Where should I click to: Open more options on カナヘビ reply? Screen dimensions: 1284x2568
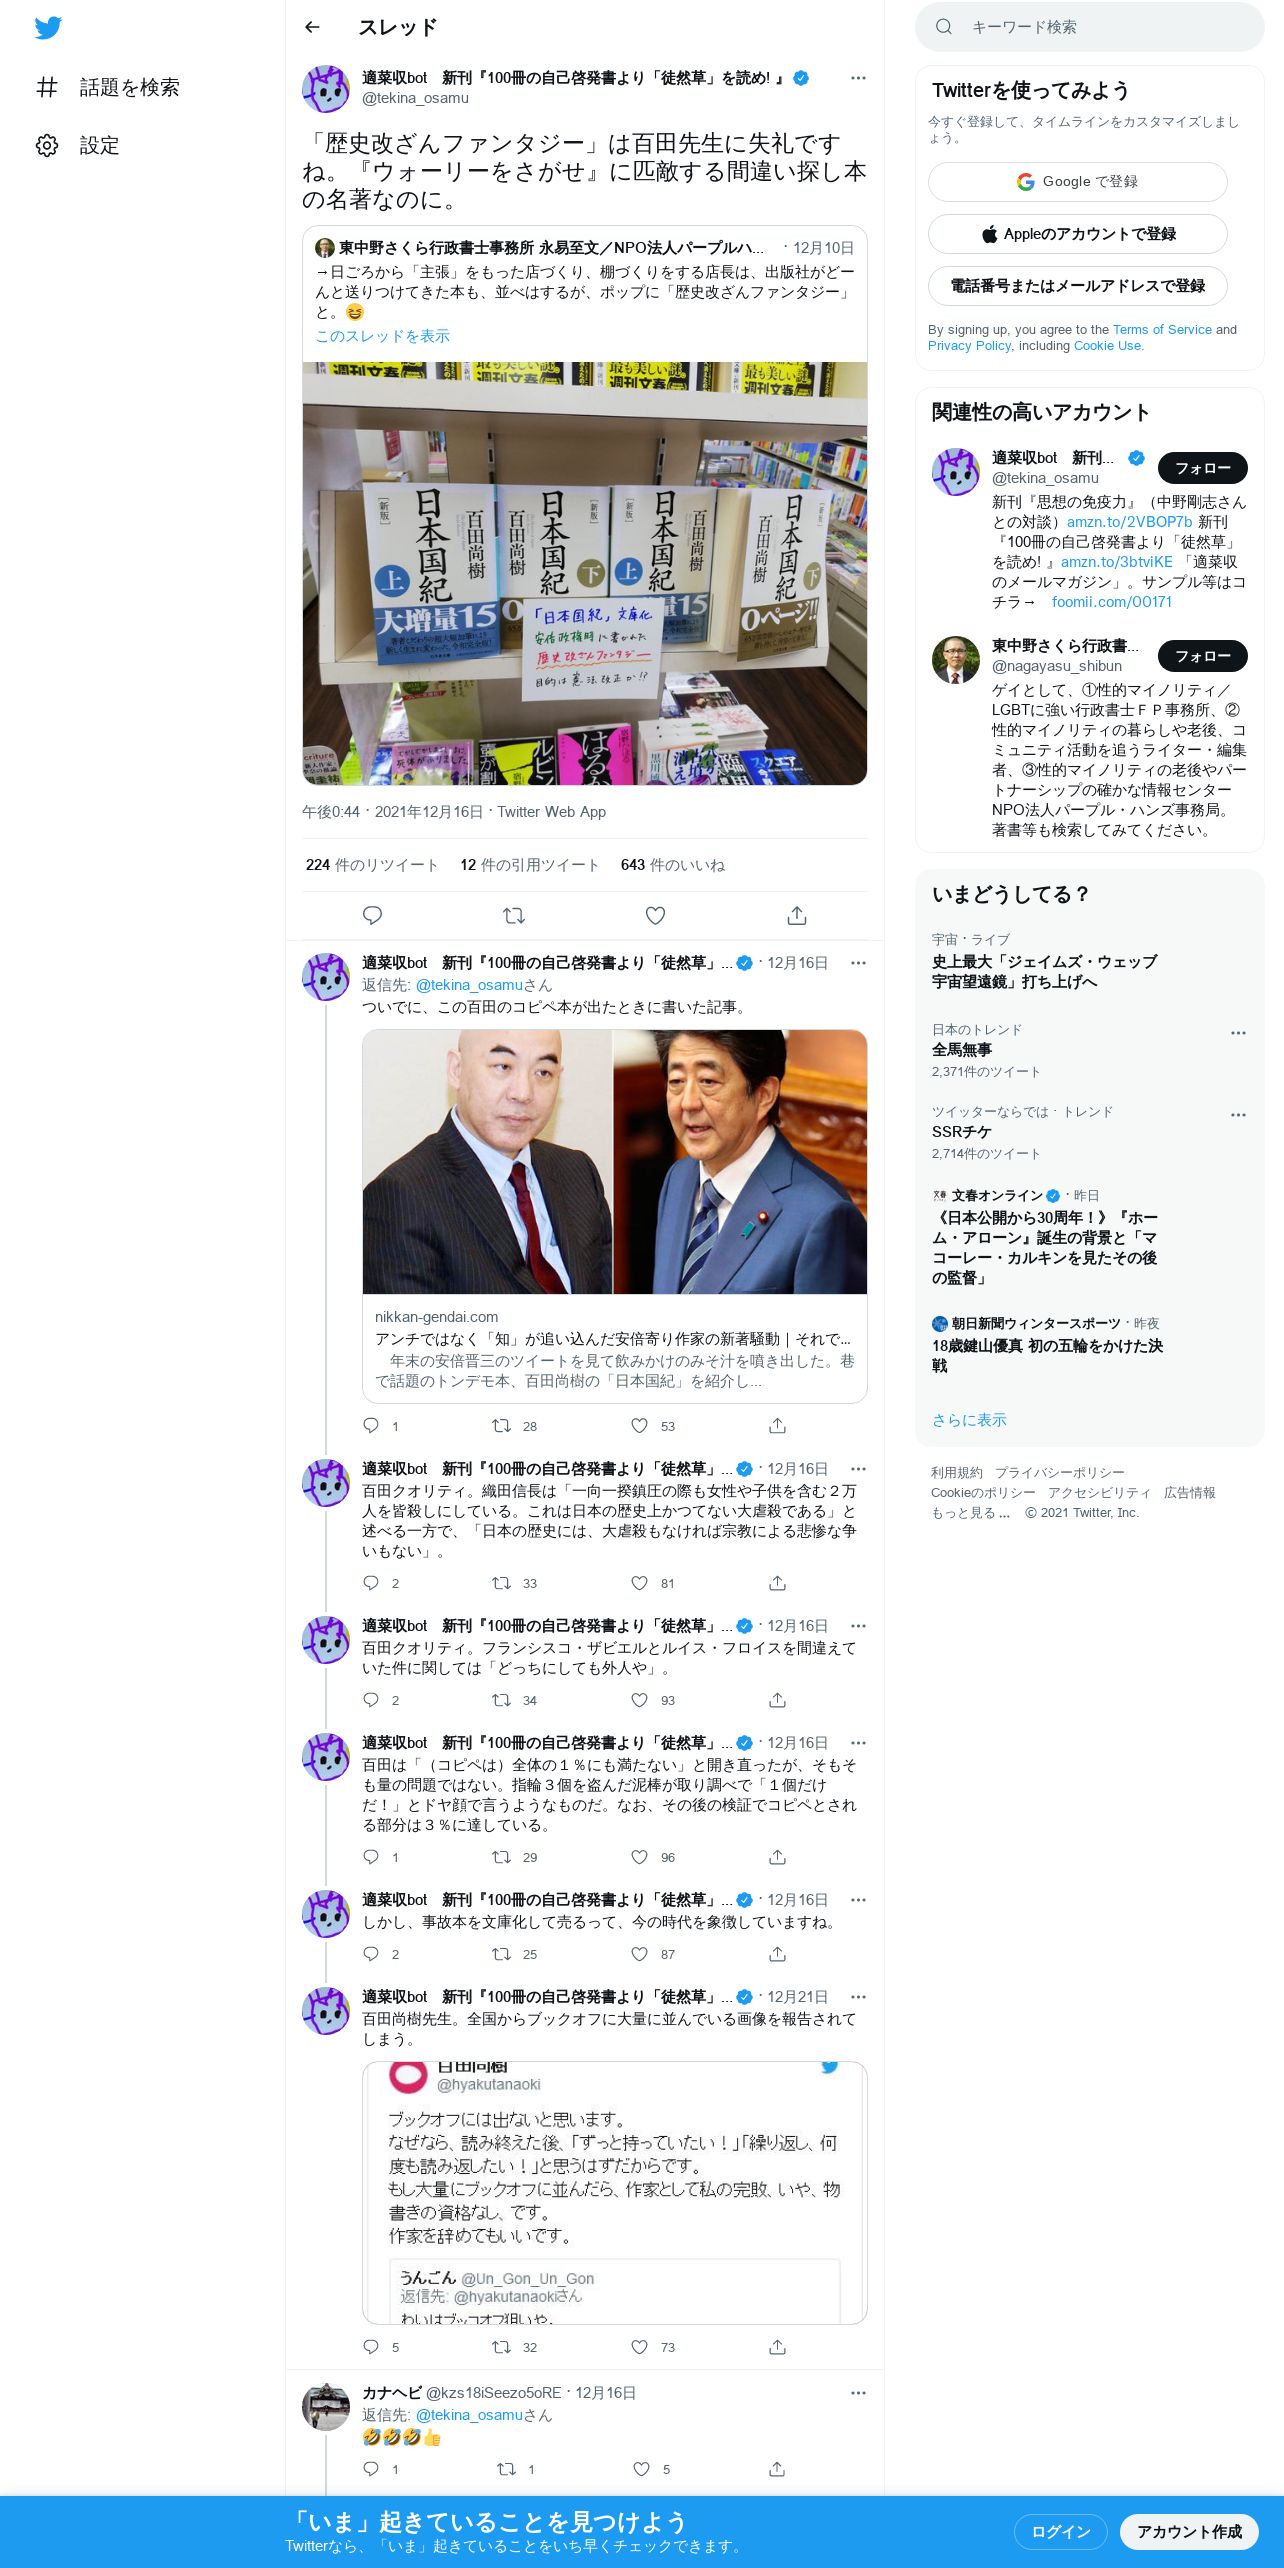click(858, 2393)
